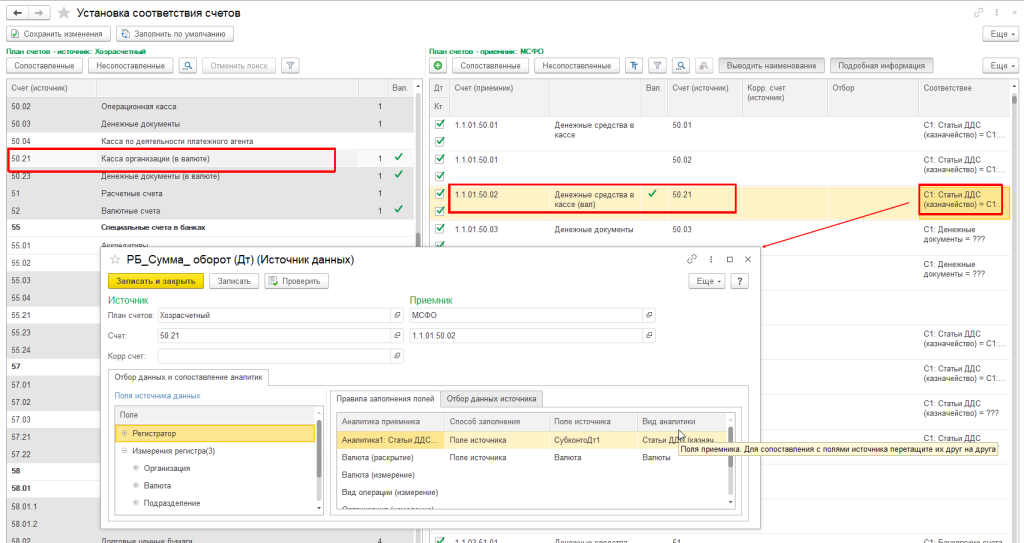Collapse the Измерения регистра(3) node
The image size is (1024, 543).
click(x=124, y=451)
